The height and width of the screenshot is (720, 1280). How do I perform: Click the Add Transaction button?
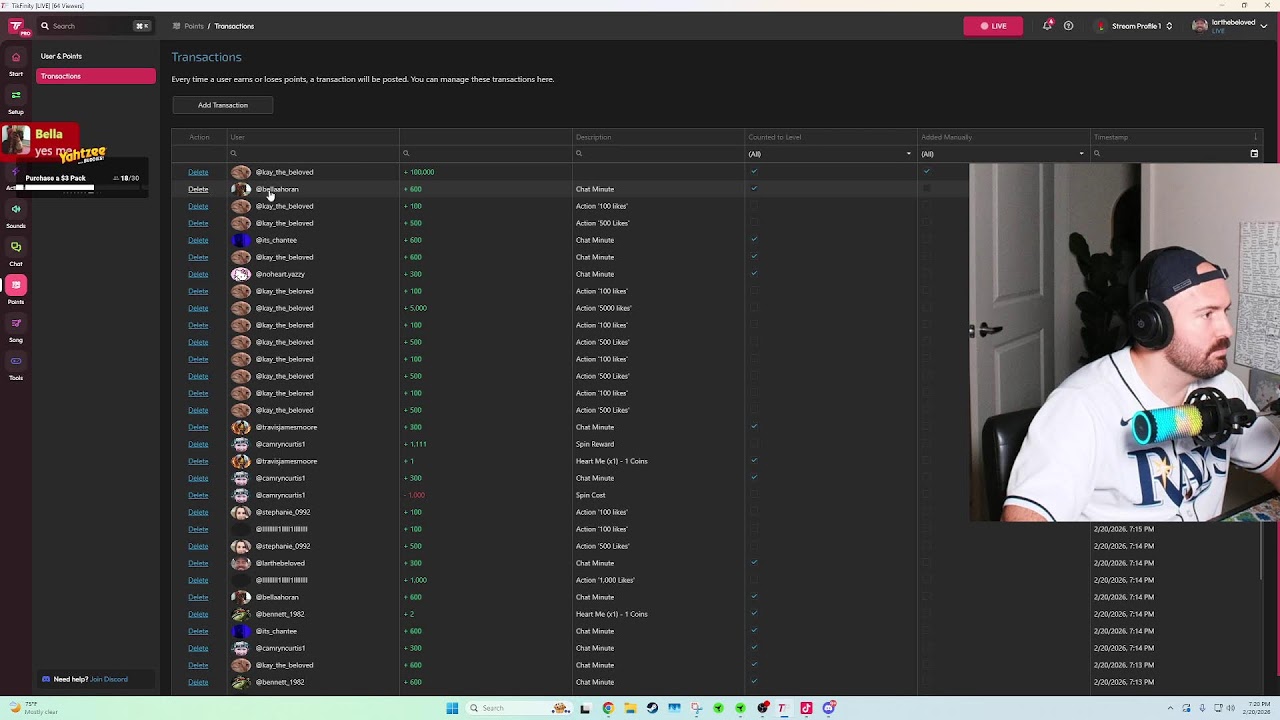tap(223, 105)
